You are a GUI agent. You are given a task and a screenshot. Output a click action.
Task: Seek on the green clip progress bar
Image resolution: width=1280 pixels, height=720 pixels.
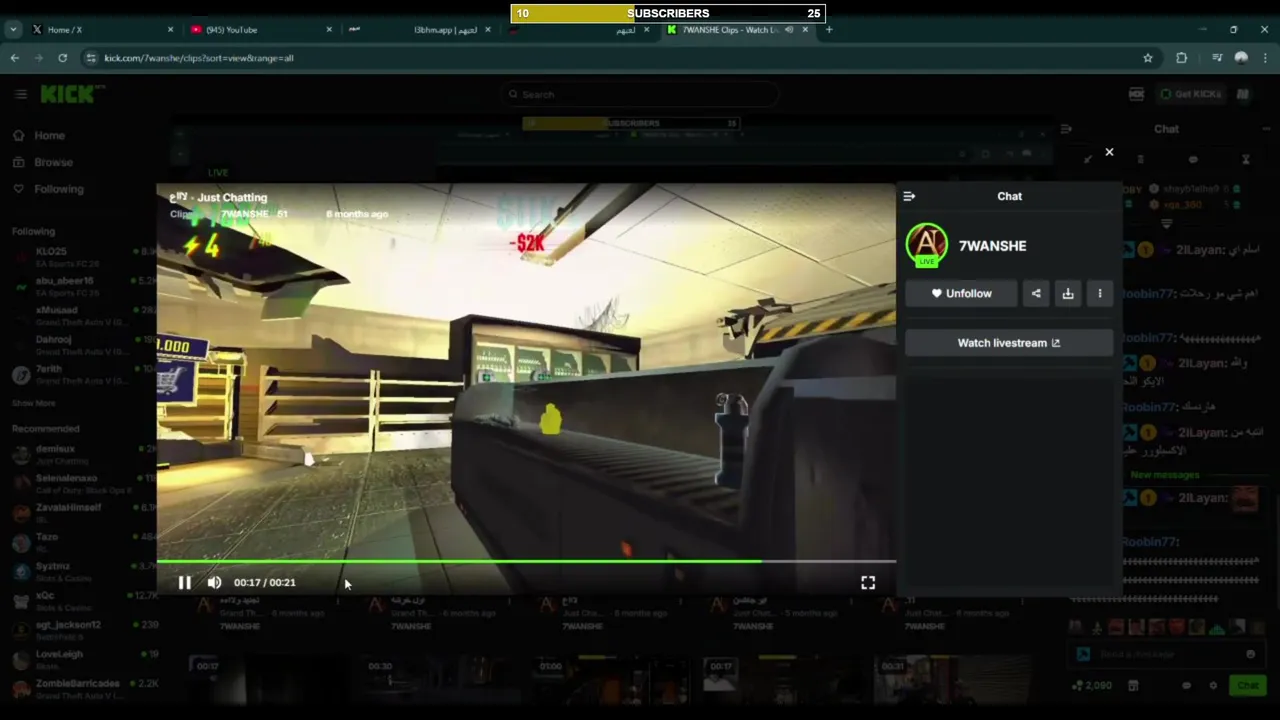coord(526,561)
